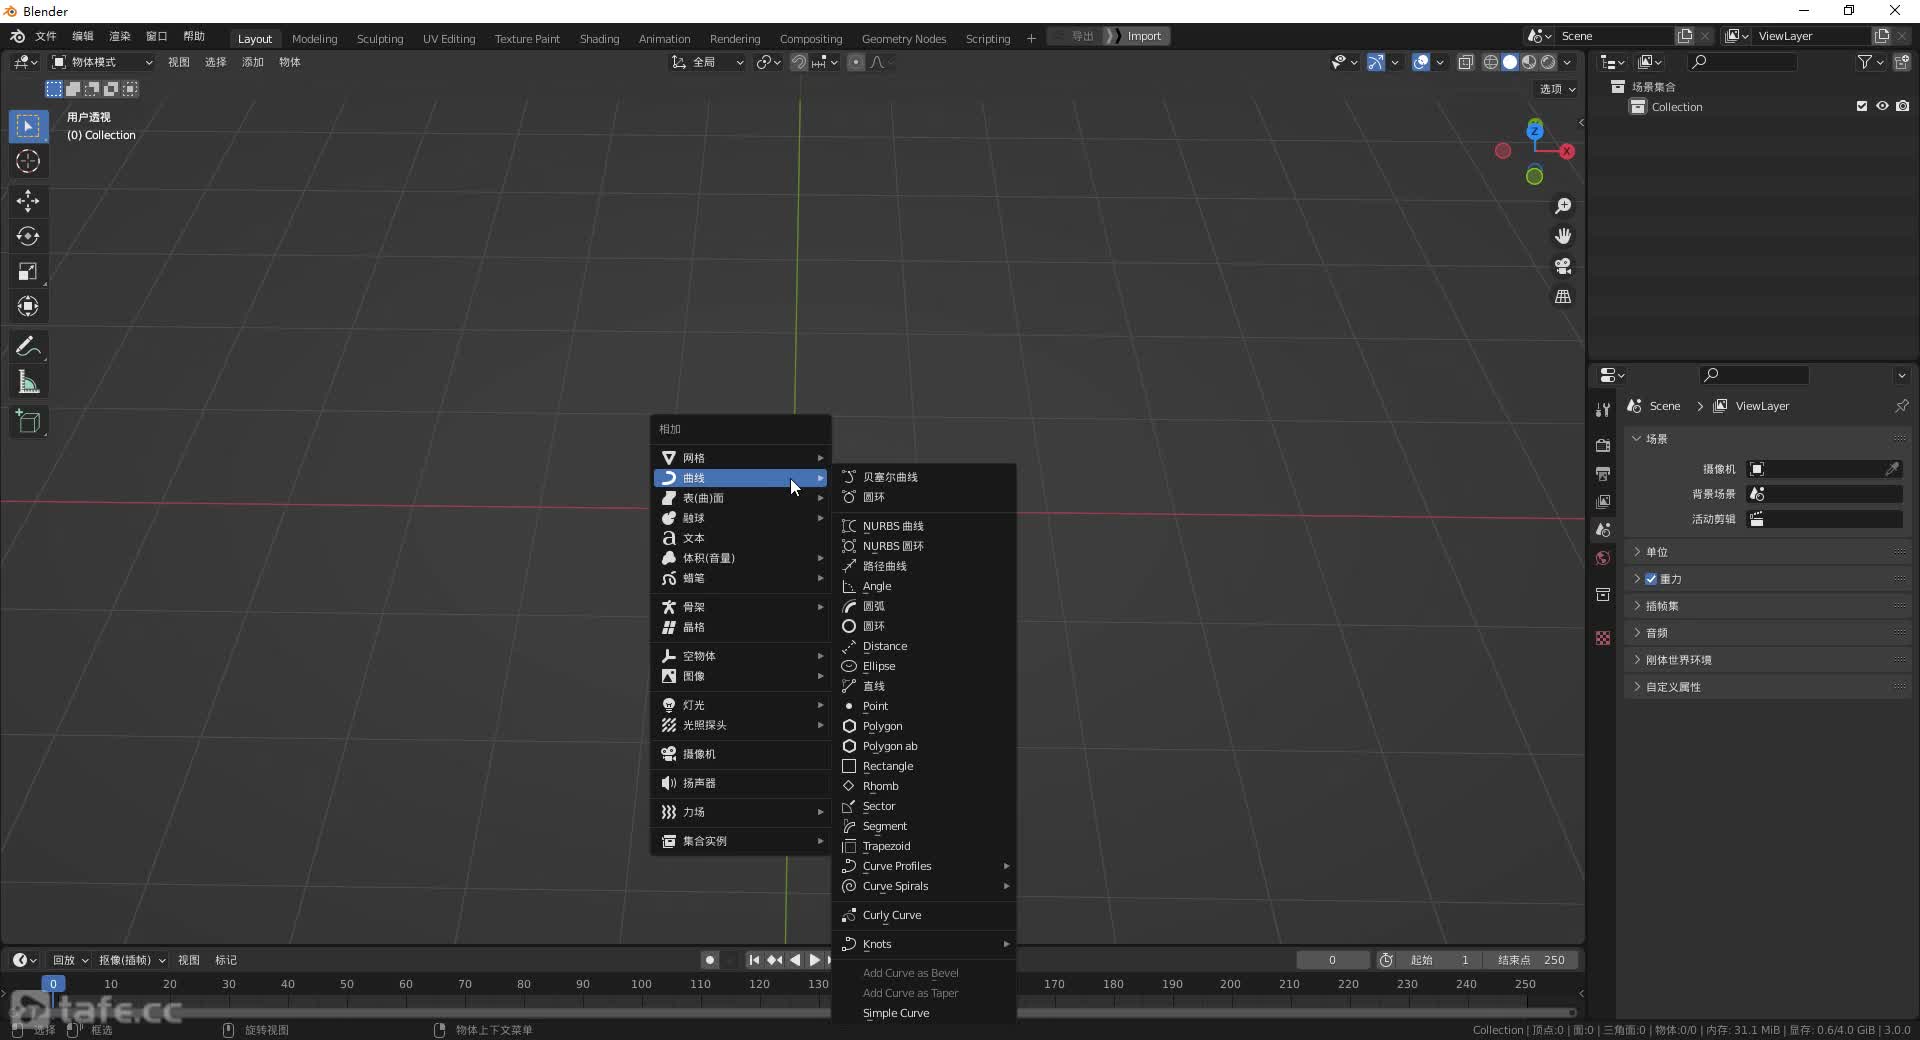Choose 贝塞尔曲线 in curve submenu

(924, 477)
